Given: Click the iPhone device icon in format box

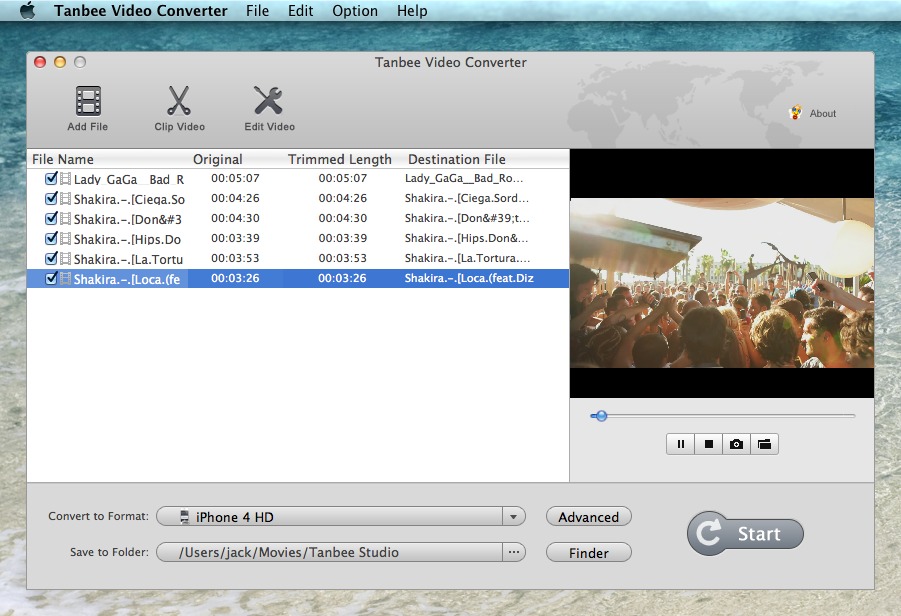Looking at the screenshot, I should (x=184, y=517).
